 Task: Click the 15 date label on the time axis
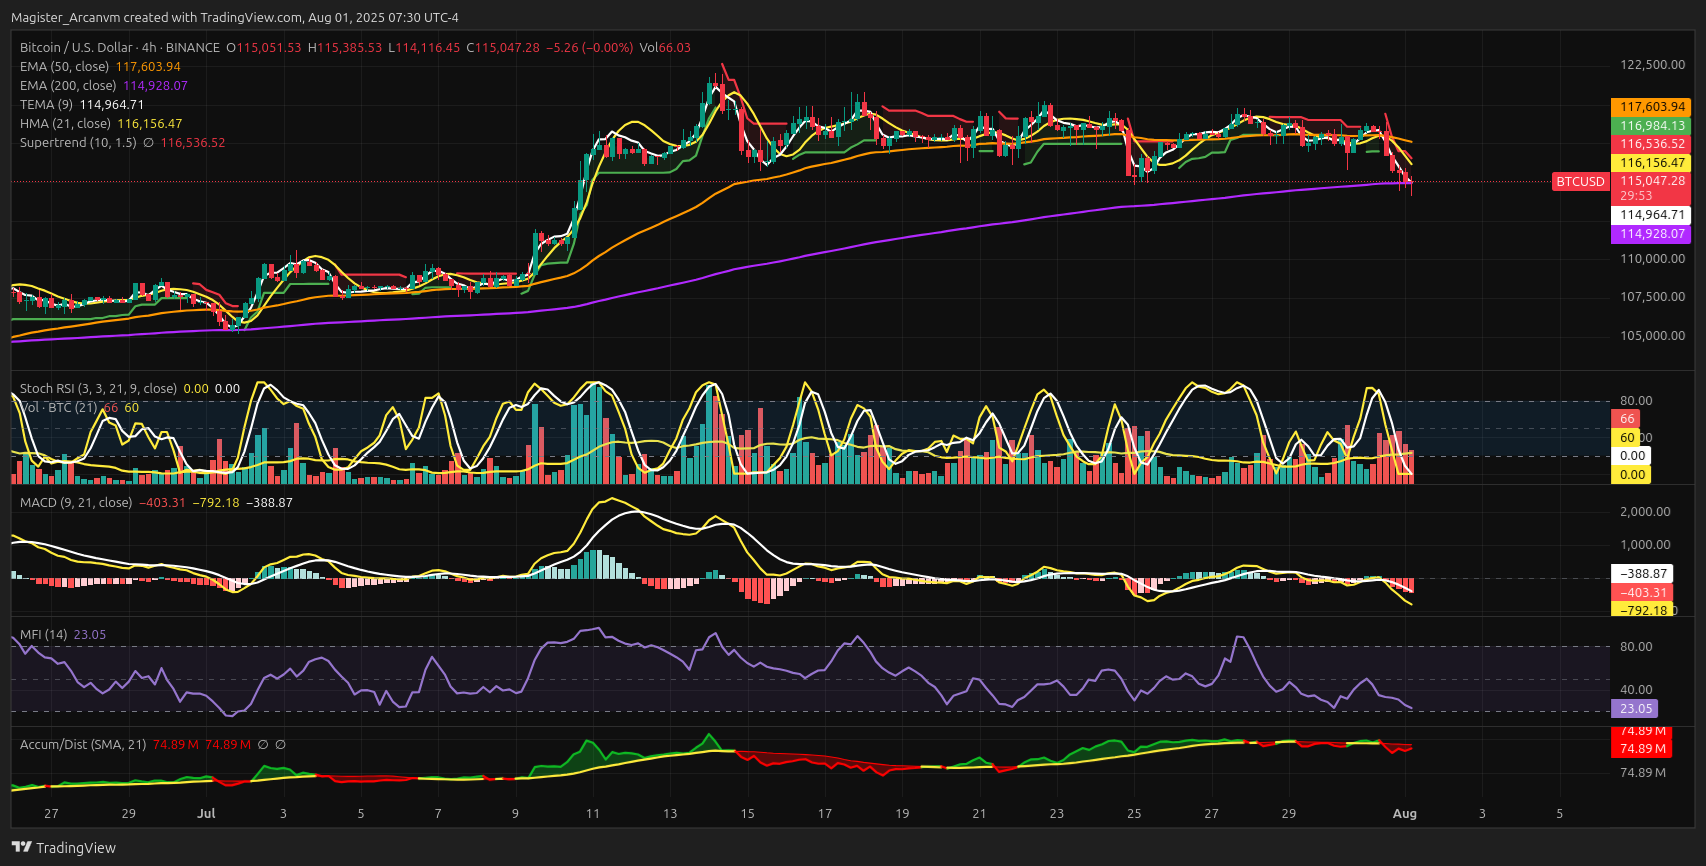(x=747, y=813)
